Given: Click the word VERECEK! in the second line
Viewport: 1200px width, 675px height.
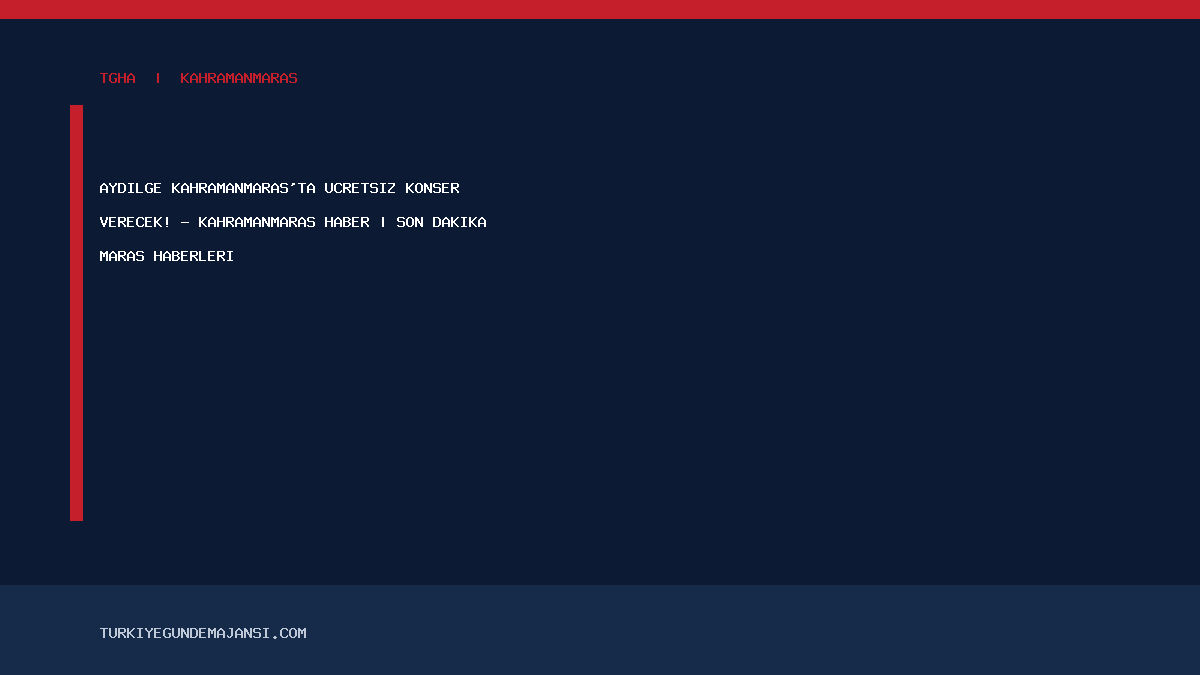Looking at the screenshot, I should point(135,222).
